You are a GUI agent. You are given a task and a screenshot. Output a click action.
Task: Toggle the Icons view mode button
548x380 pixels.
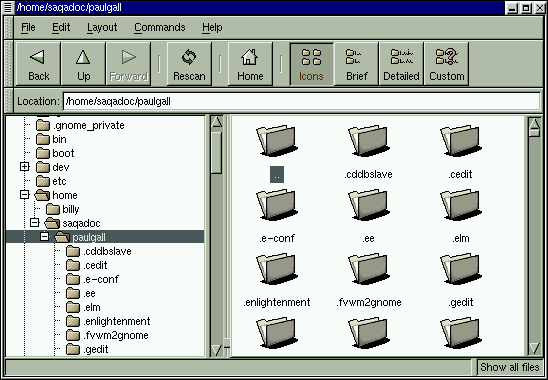tap(311, 64)
